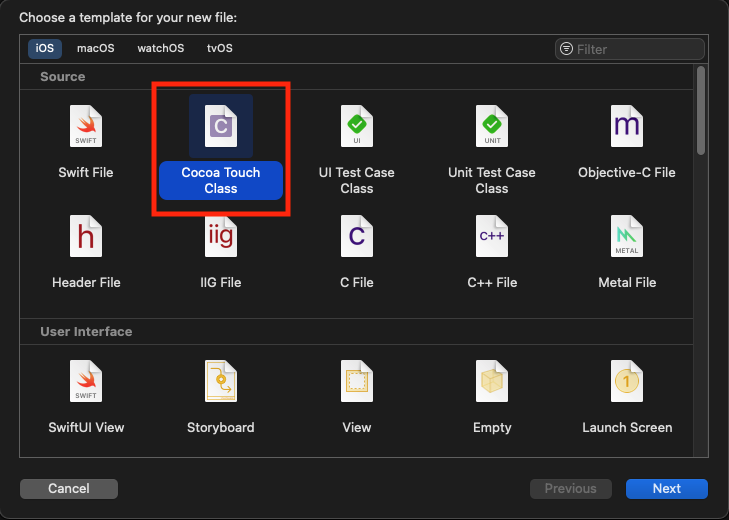Screen dimensions: 729x520
Task: Select the IIG File template icon
Action: point(221,236)
